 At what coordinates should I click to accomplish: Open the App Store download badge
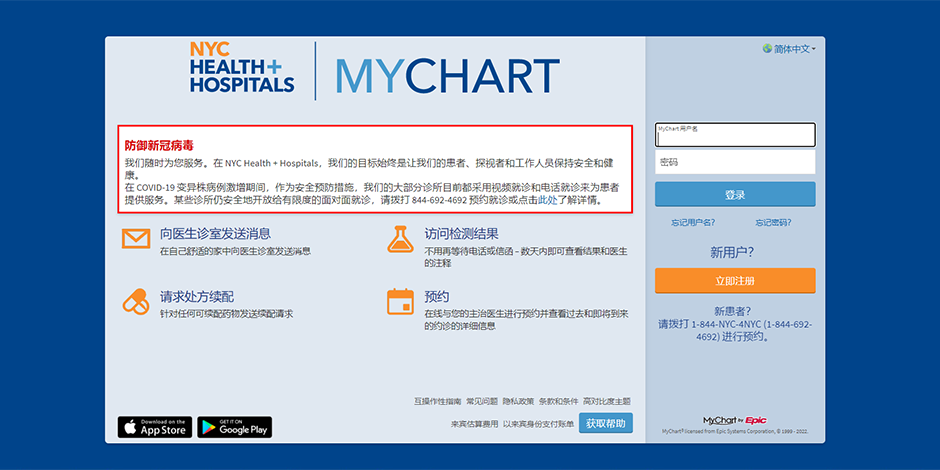click(x=155, y=427)
